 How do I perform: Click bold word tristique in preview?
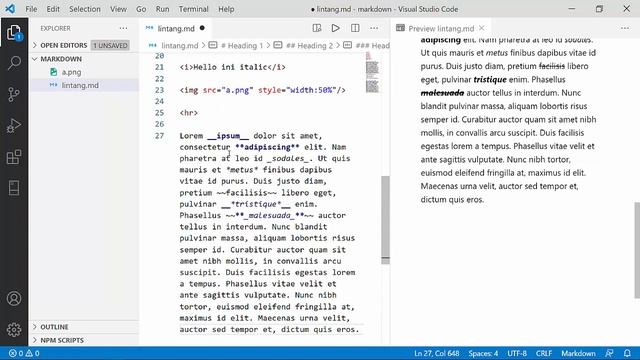click(490, 79)
